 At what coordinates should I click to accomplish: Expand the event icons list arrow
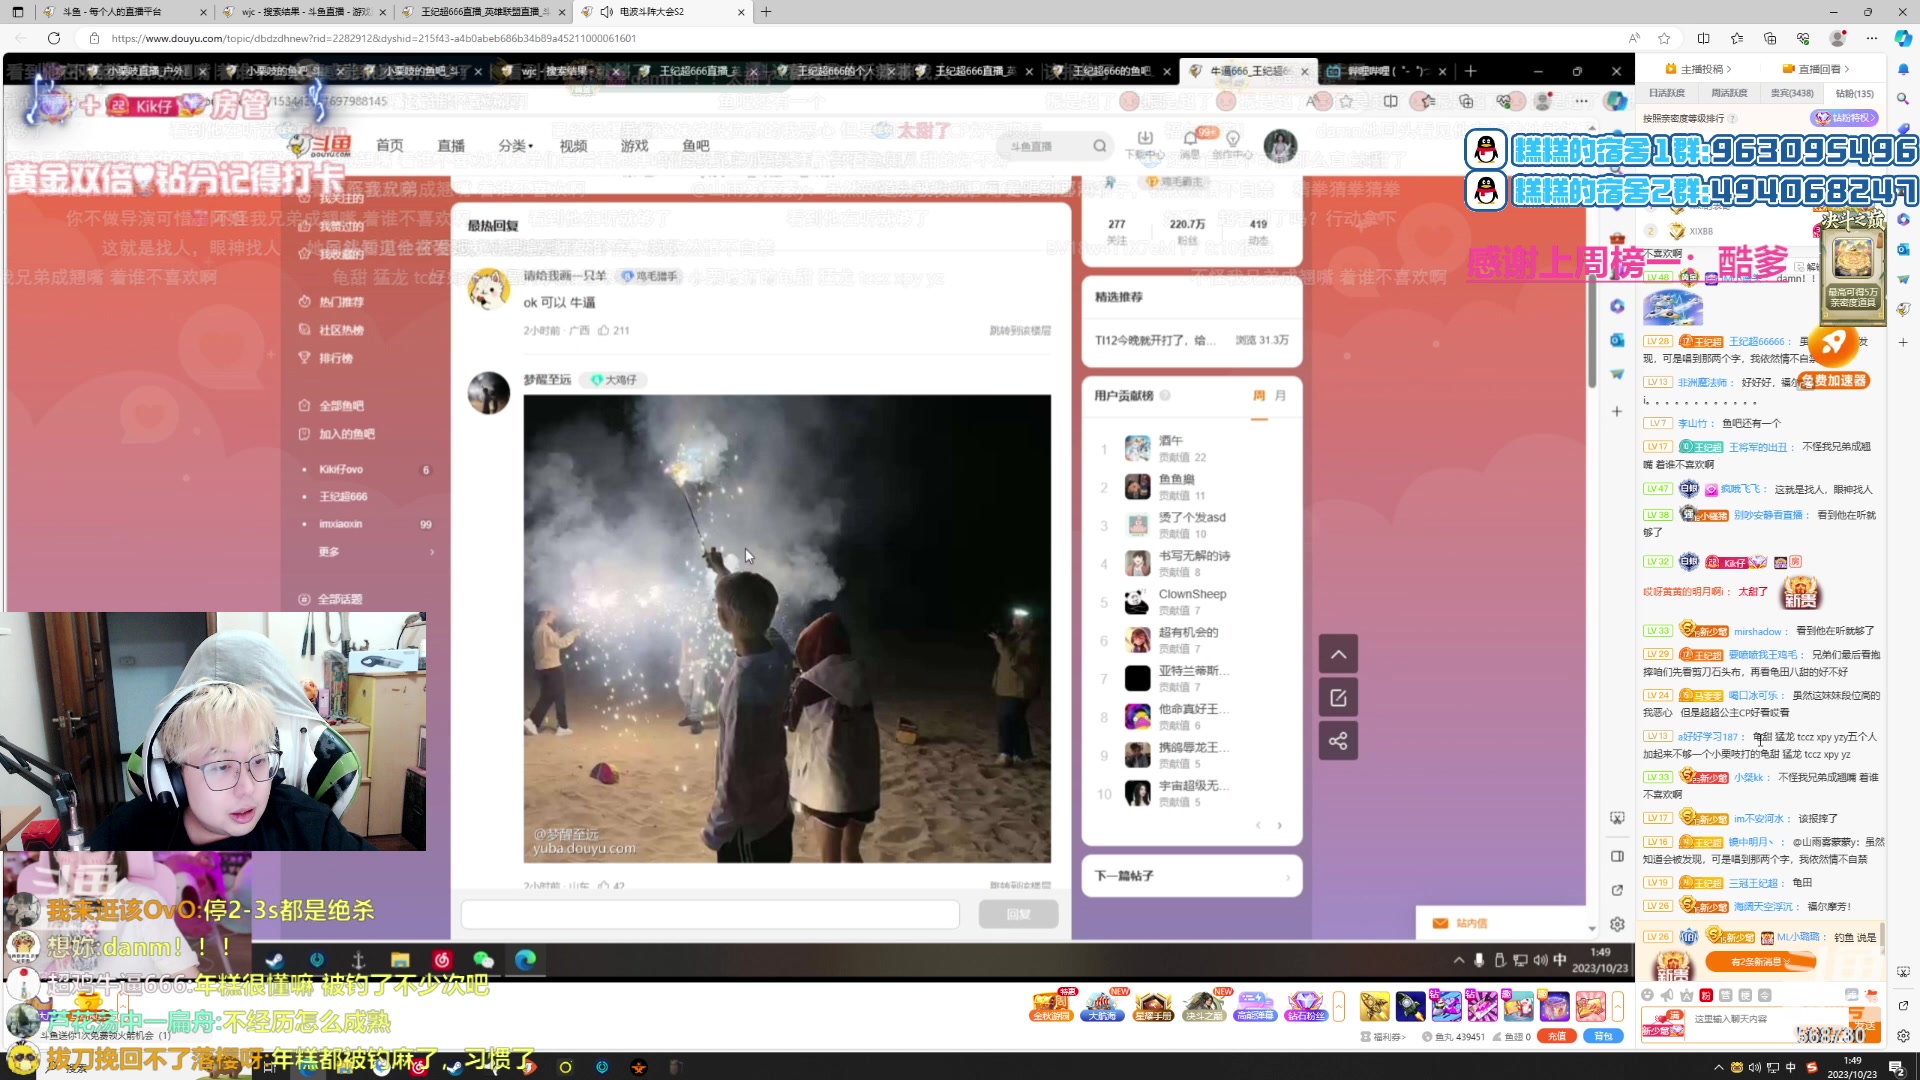(x=1339, y=1006)
